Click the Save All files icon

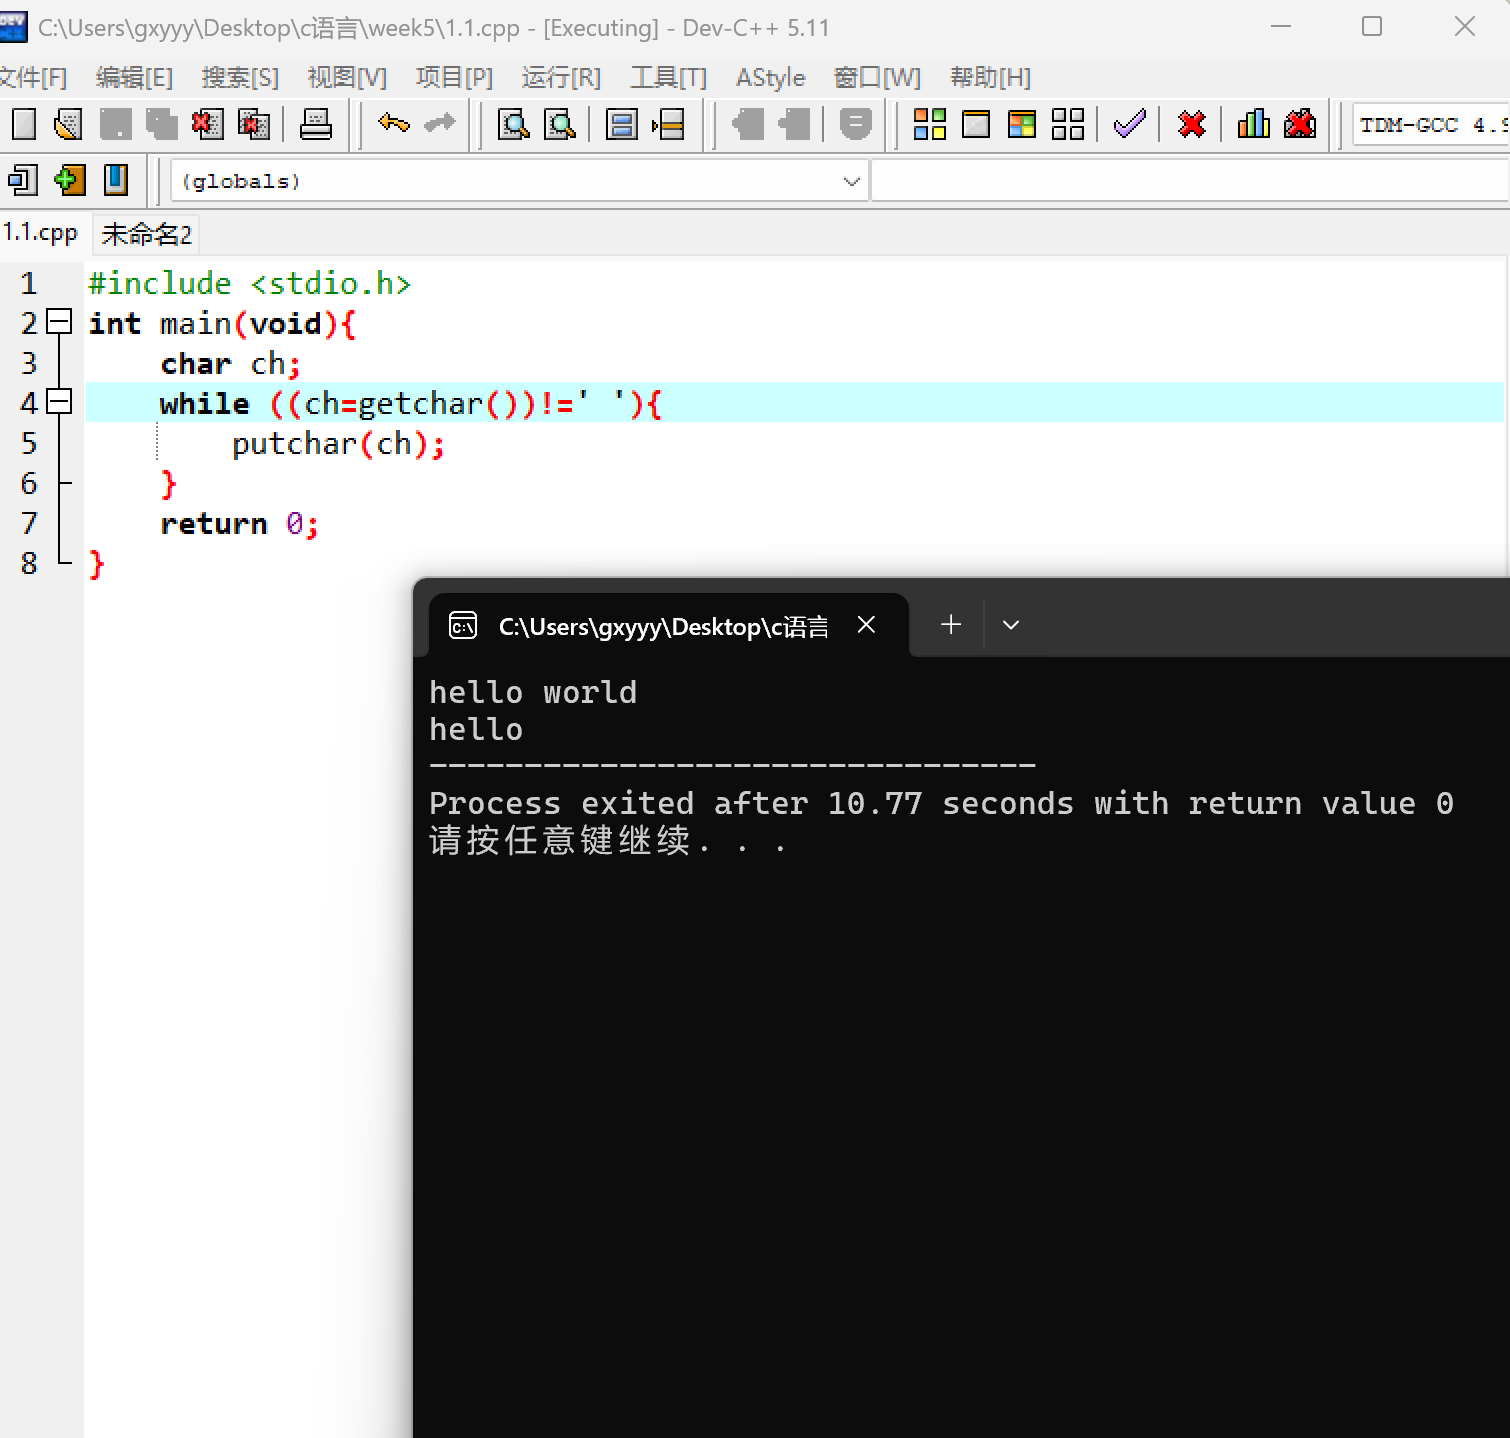tap(161, 125)
